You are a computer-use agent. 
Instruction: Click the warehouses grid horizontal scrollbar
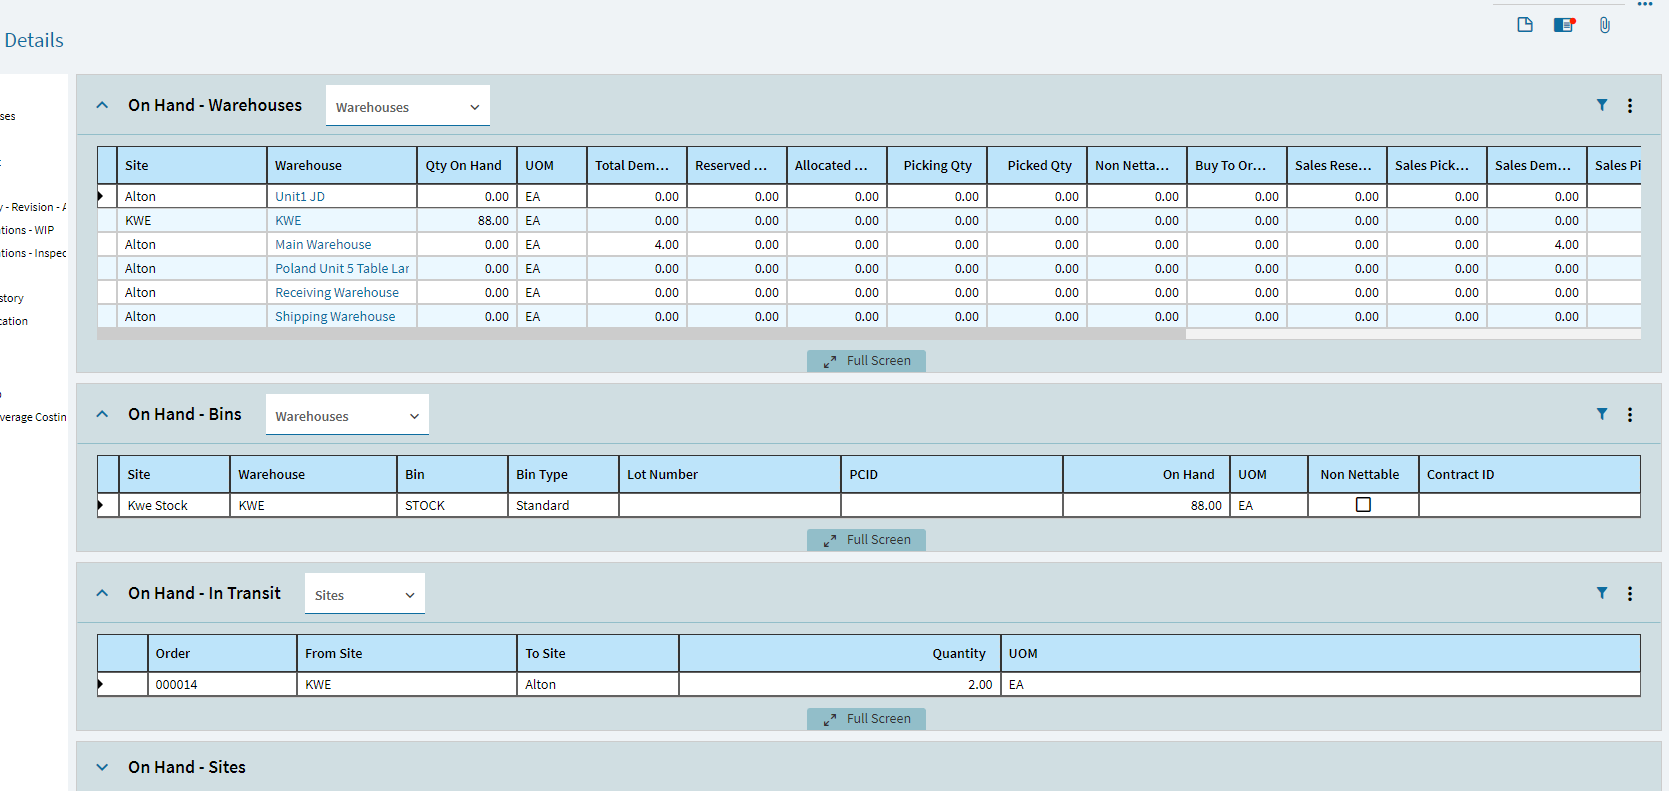(x=640, y=335)
